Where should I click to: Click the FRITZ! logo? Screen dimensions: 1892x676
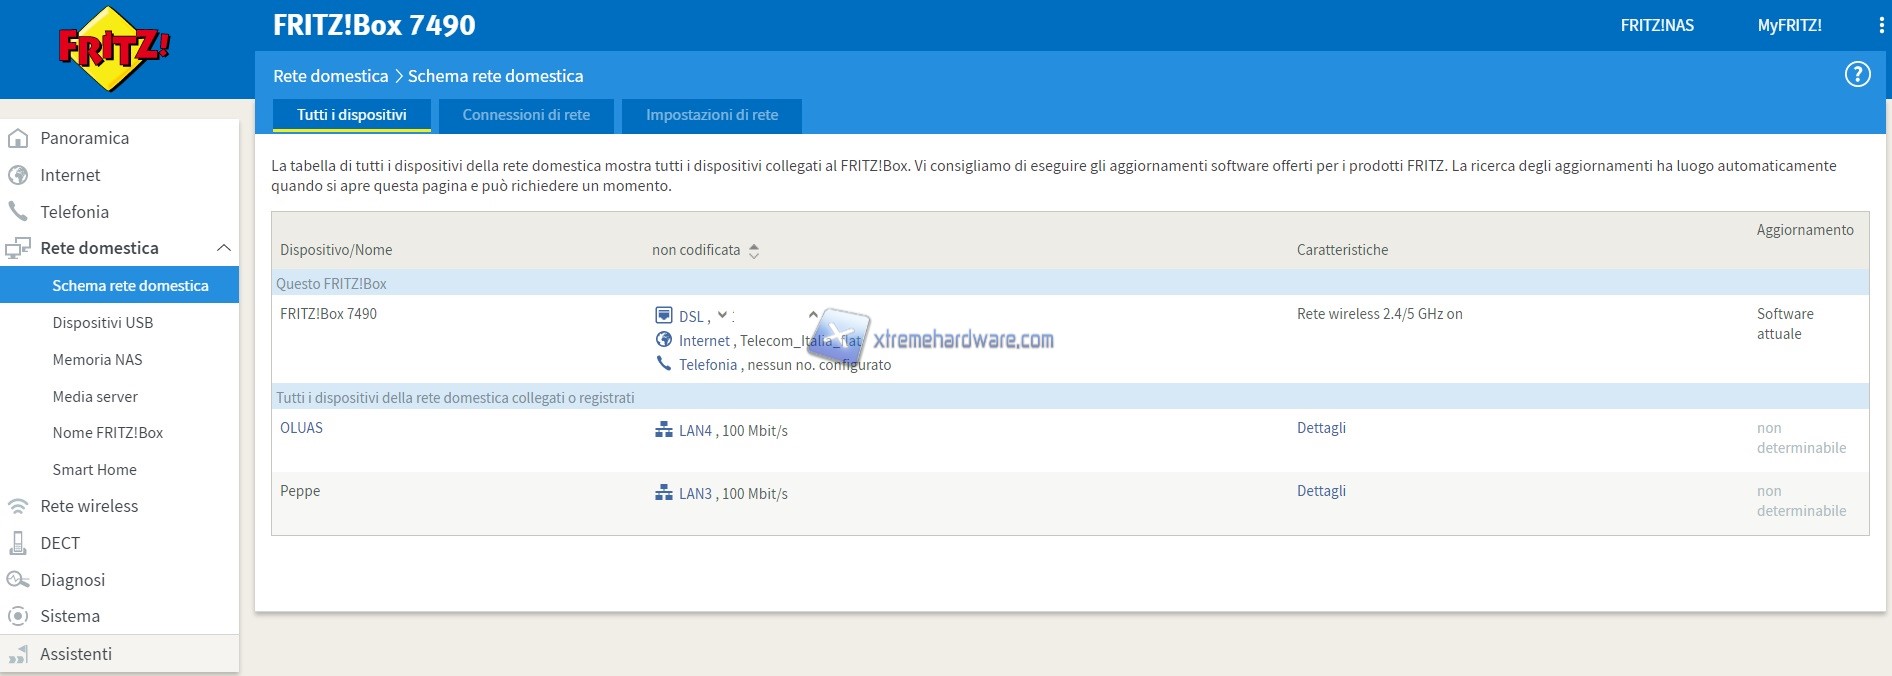(114, 49)
